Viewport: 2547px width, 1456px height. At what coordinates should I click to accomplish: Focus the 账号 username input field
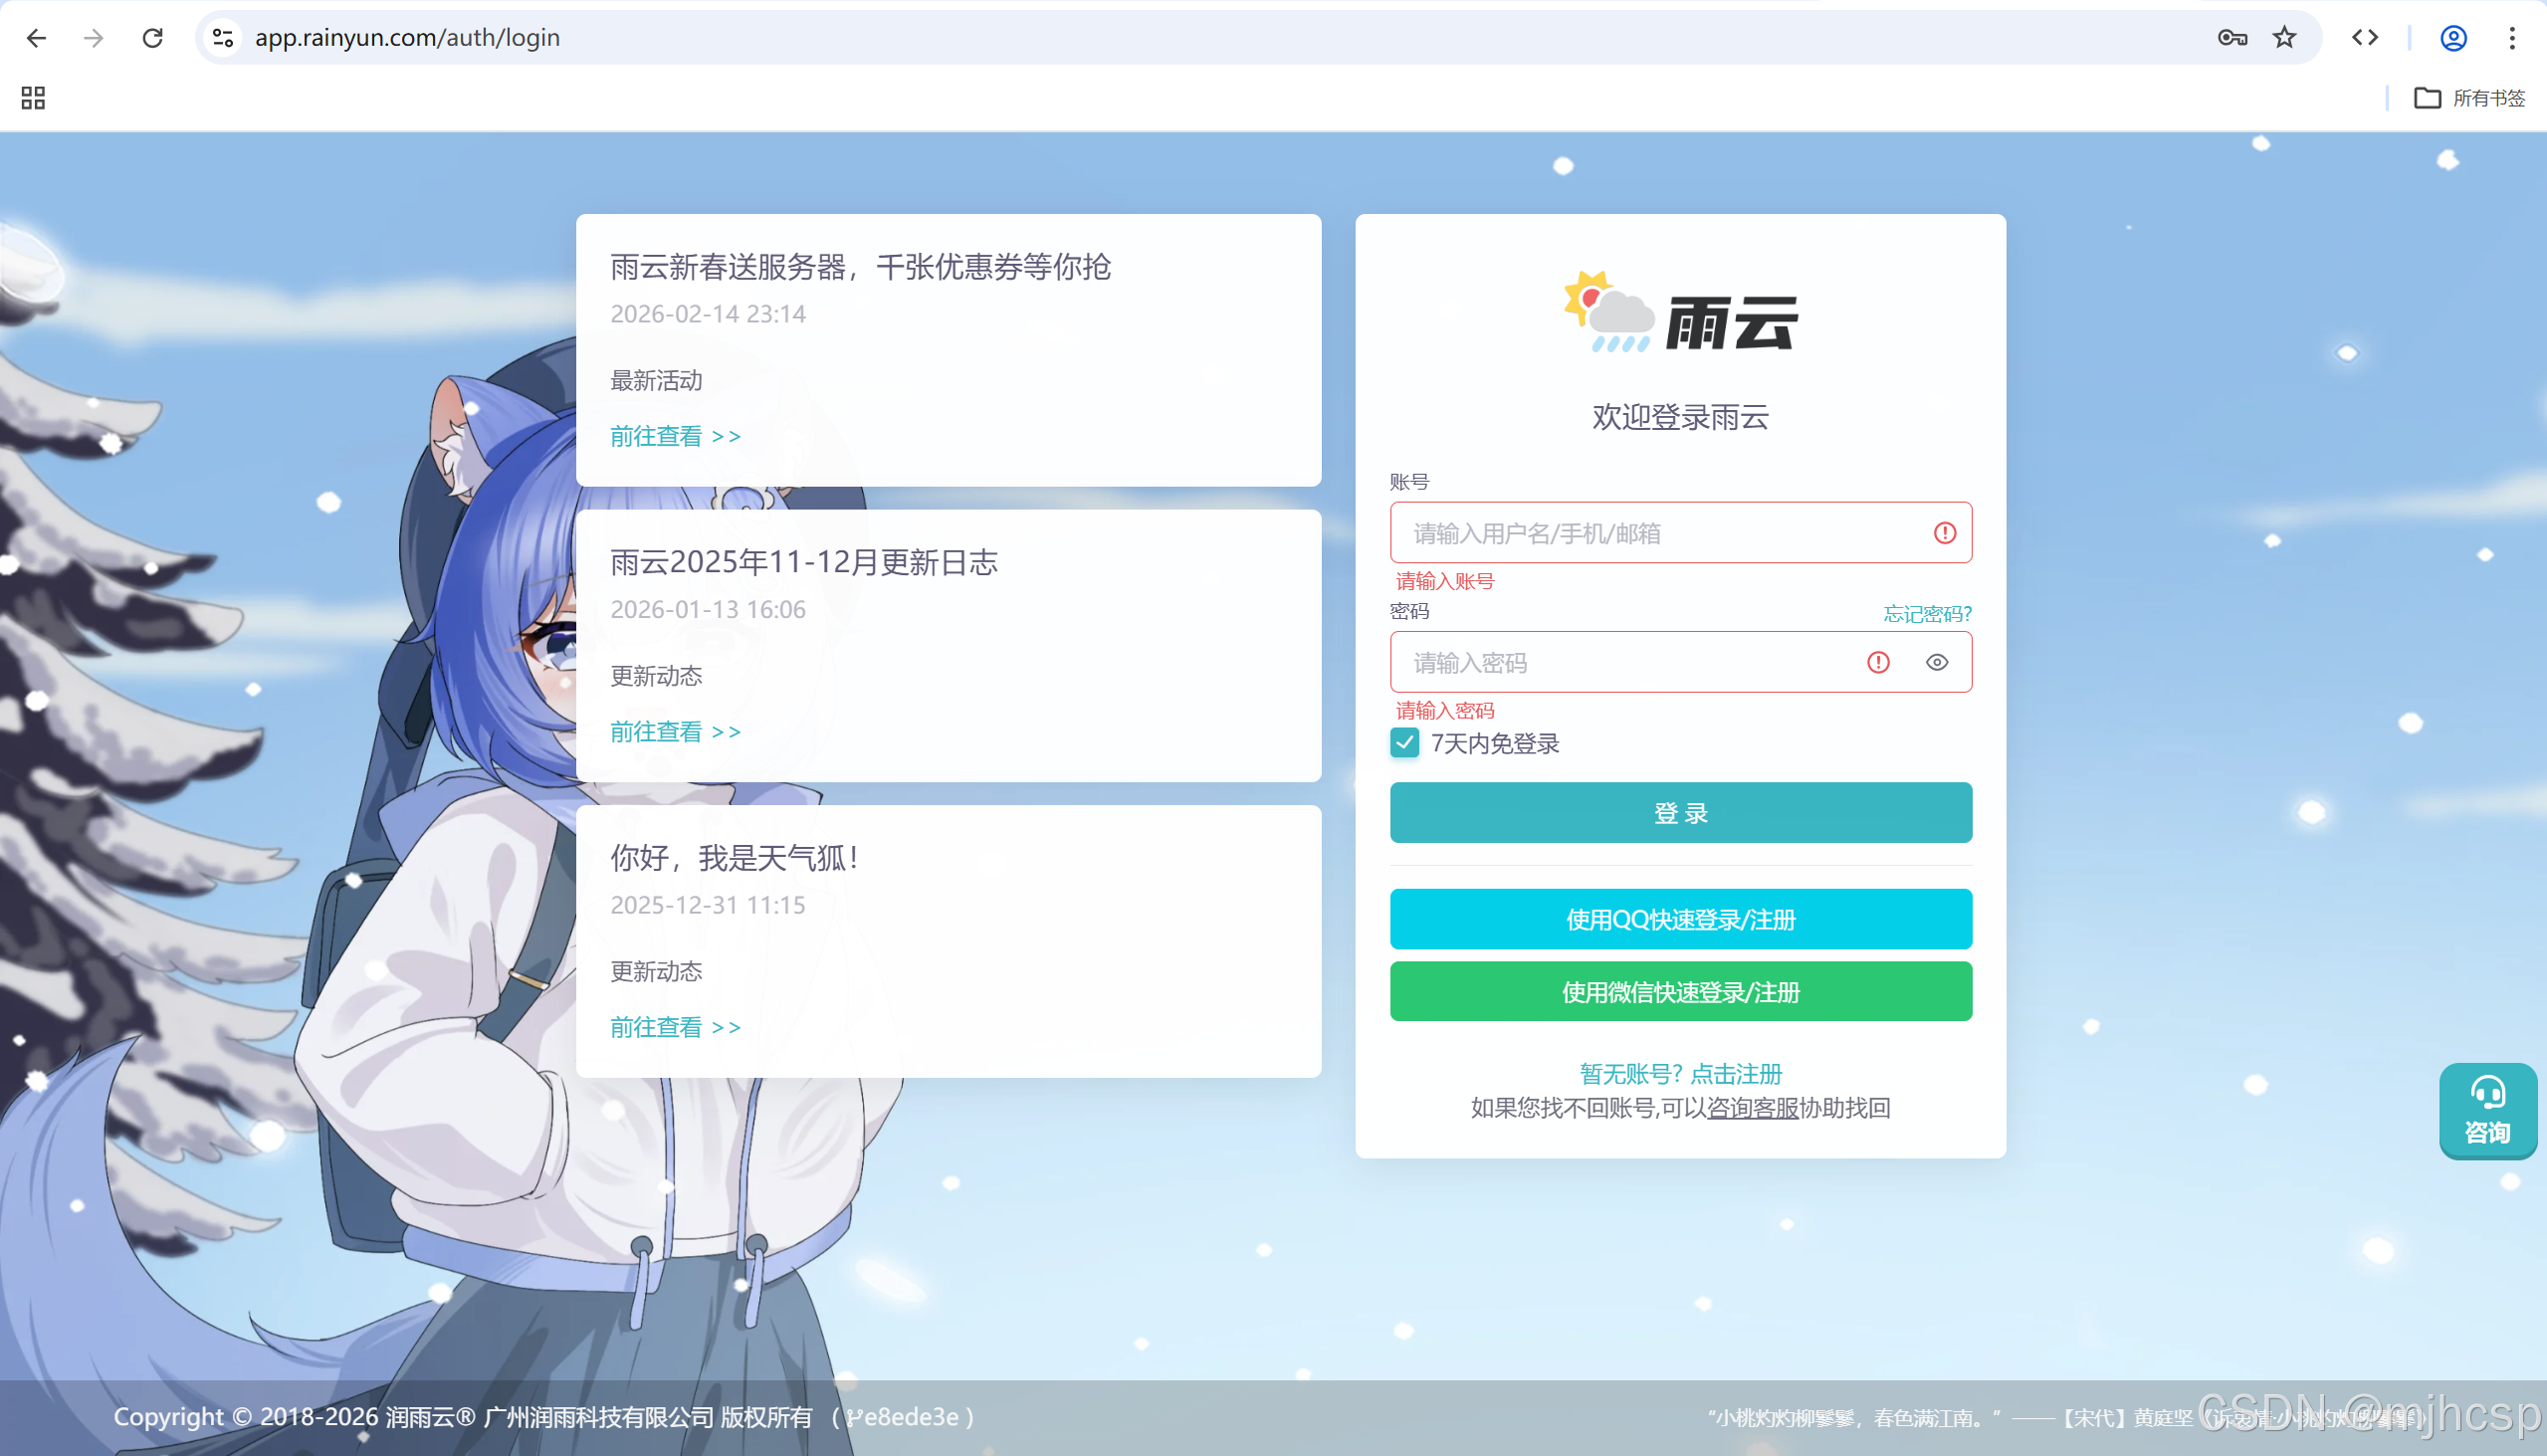click(x=1660, y=533)
